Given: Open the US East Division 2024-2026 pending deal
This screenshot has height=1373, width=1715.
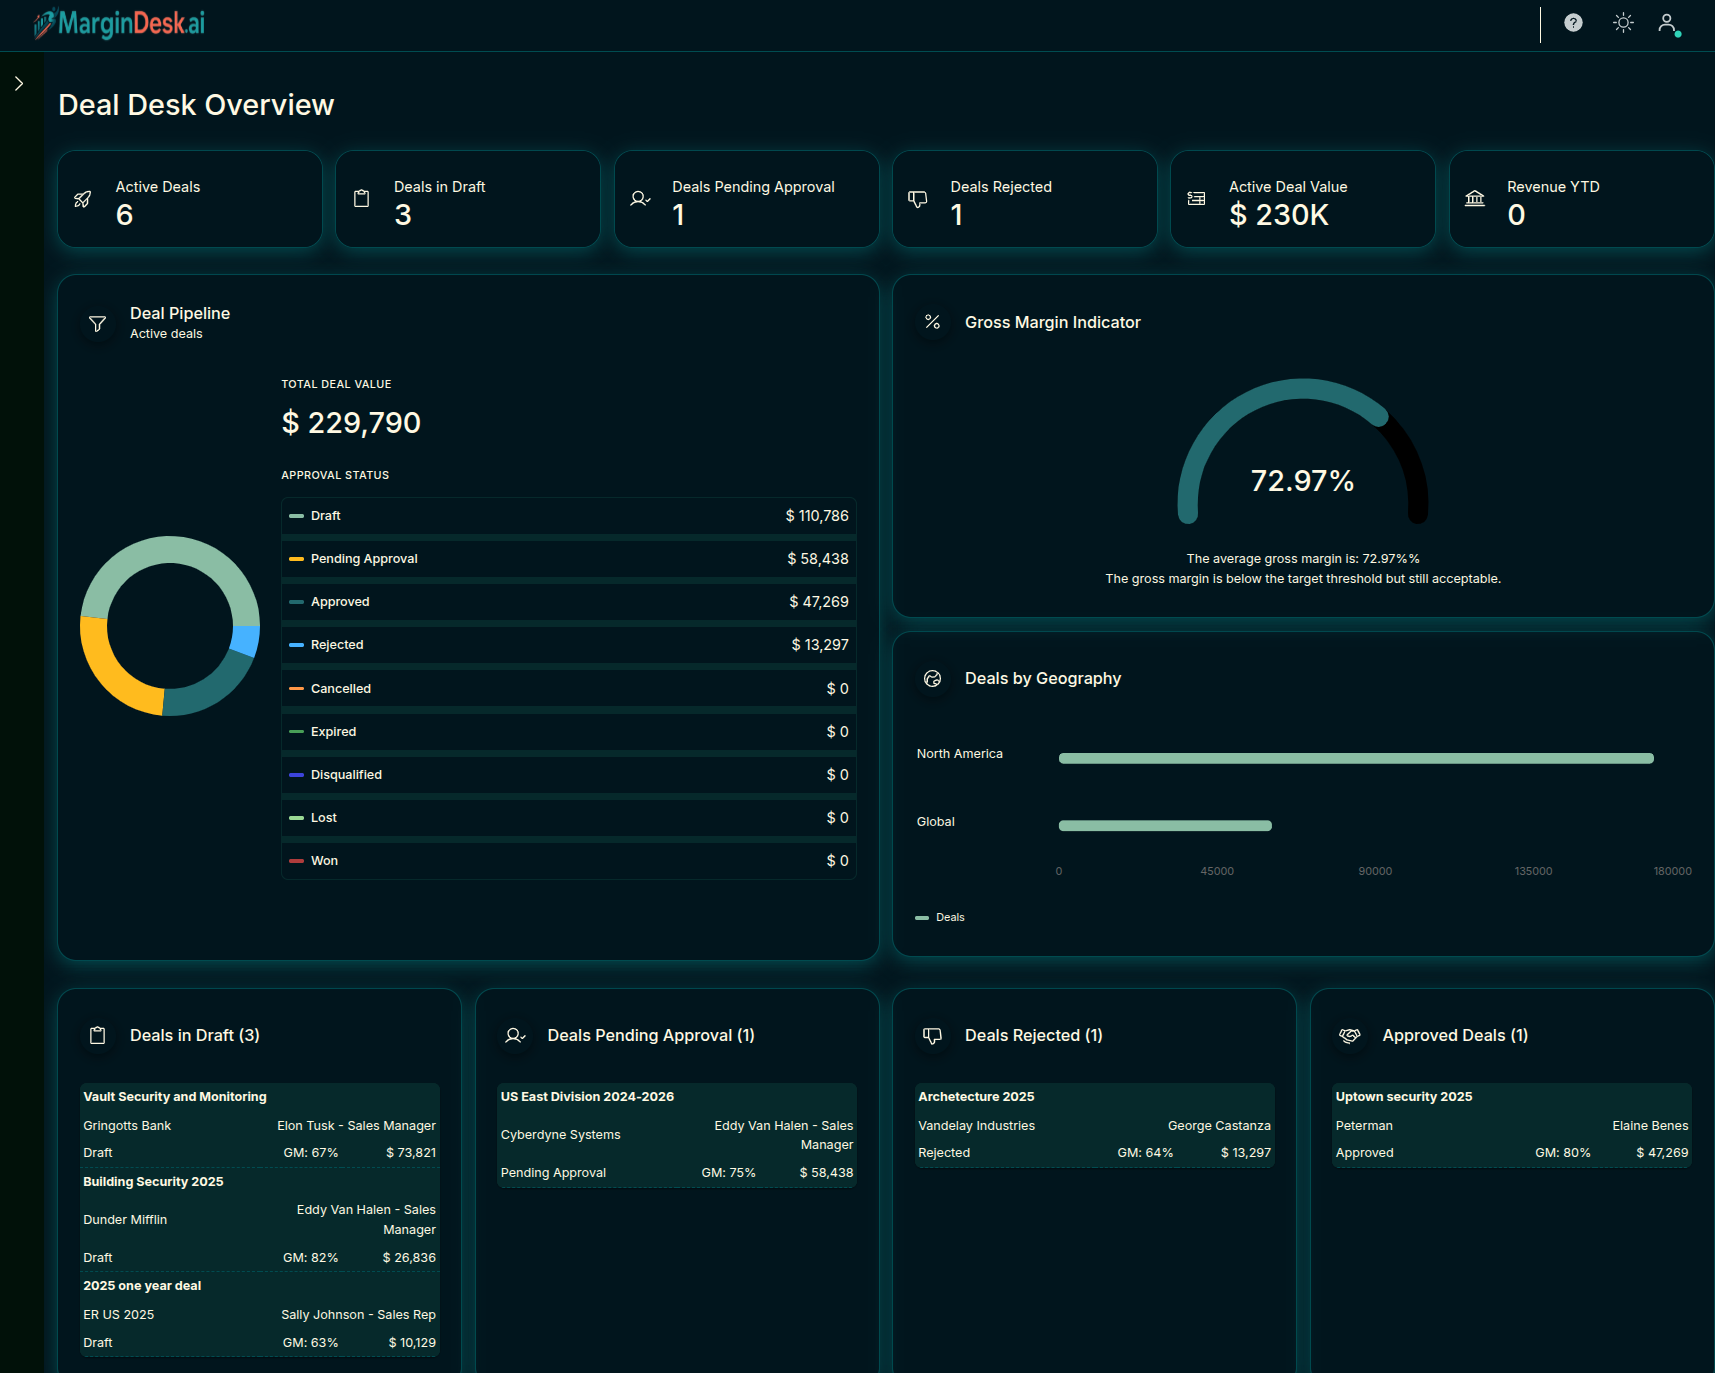Looking at the screenshot, I should coord(676,1135).
